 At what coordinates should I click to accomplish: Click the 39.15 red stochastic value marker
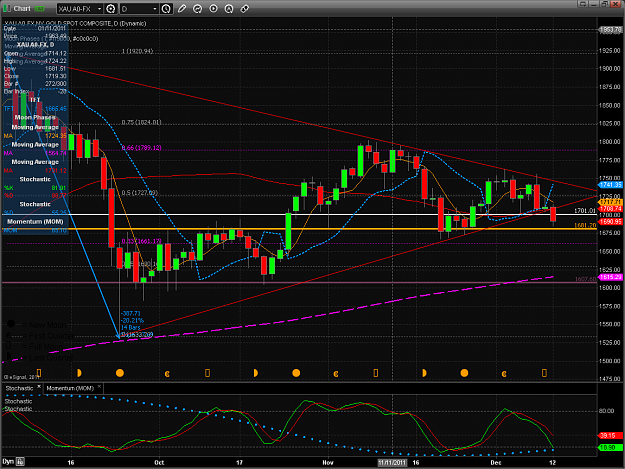pos(610,436)
